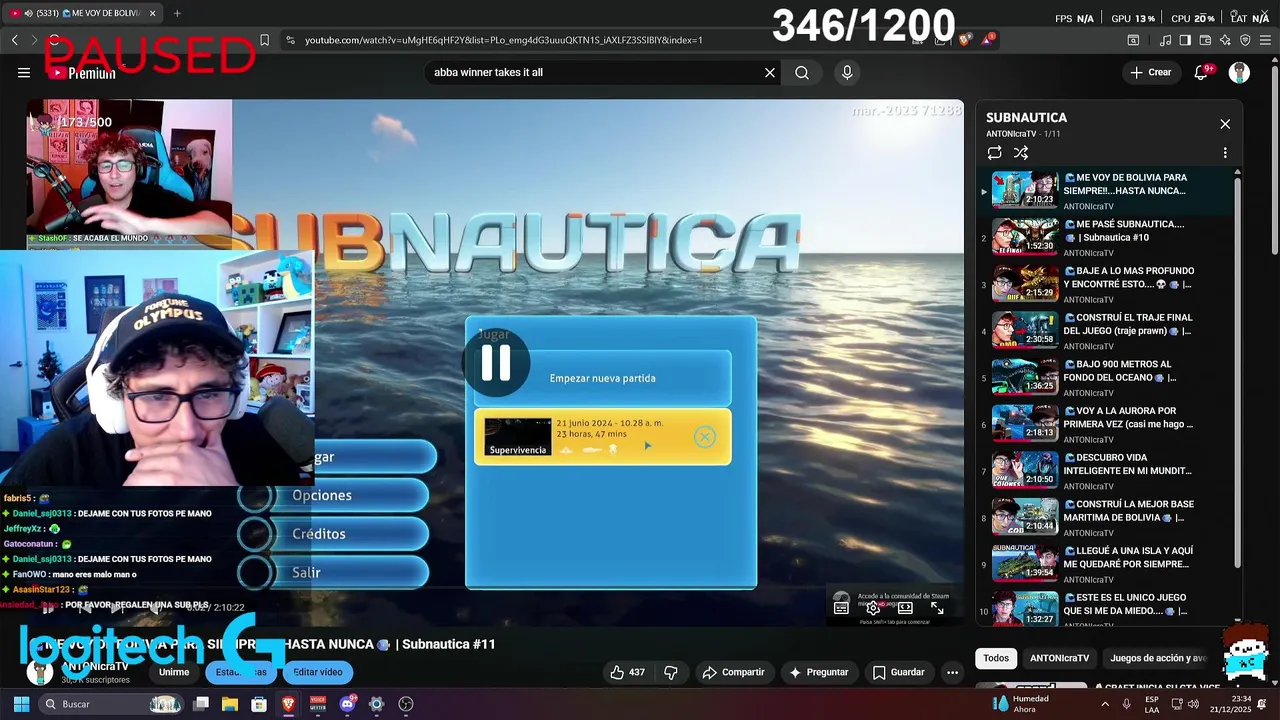Screen dimensions: 1280x720
Task: Open Brave Wallet icon
Action: [1205, 40]
